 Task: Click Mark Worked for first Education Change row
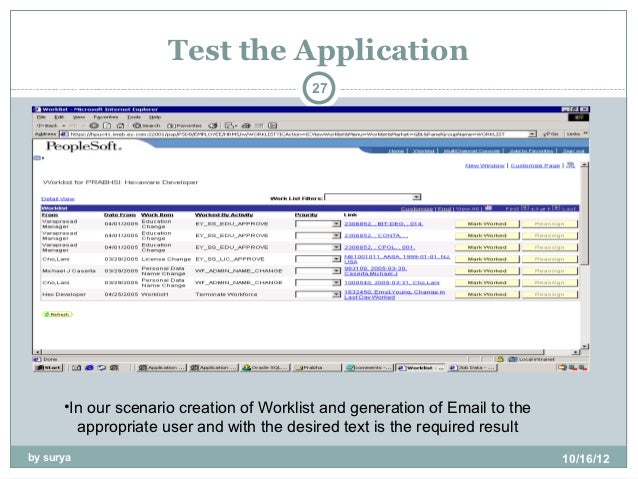tap(487, 224)
